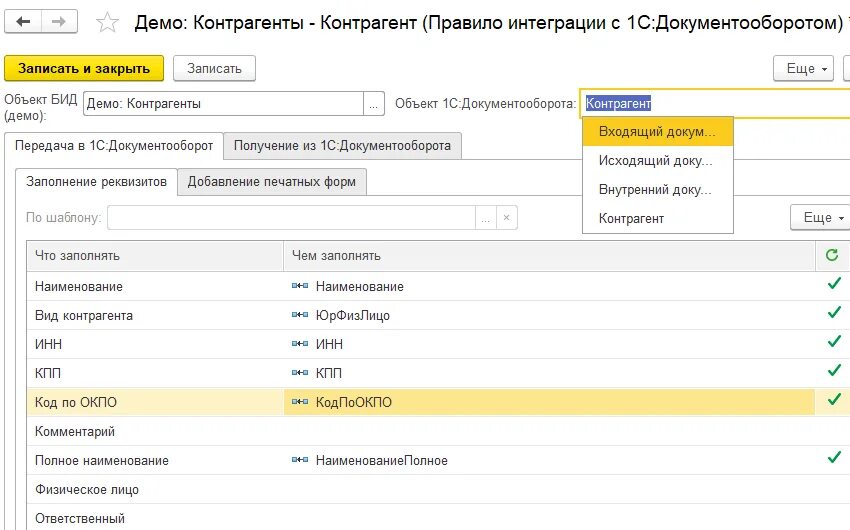
Task: Go back with the left arrow button
Action: [23, 22]
